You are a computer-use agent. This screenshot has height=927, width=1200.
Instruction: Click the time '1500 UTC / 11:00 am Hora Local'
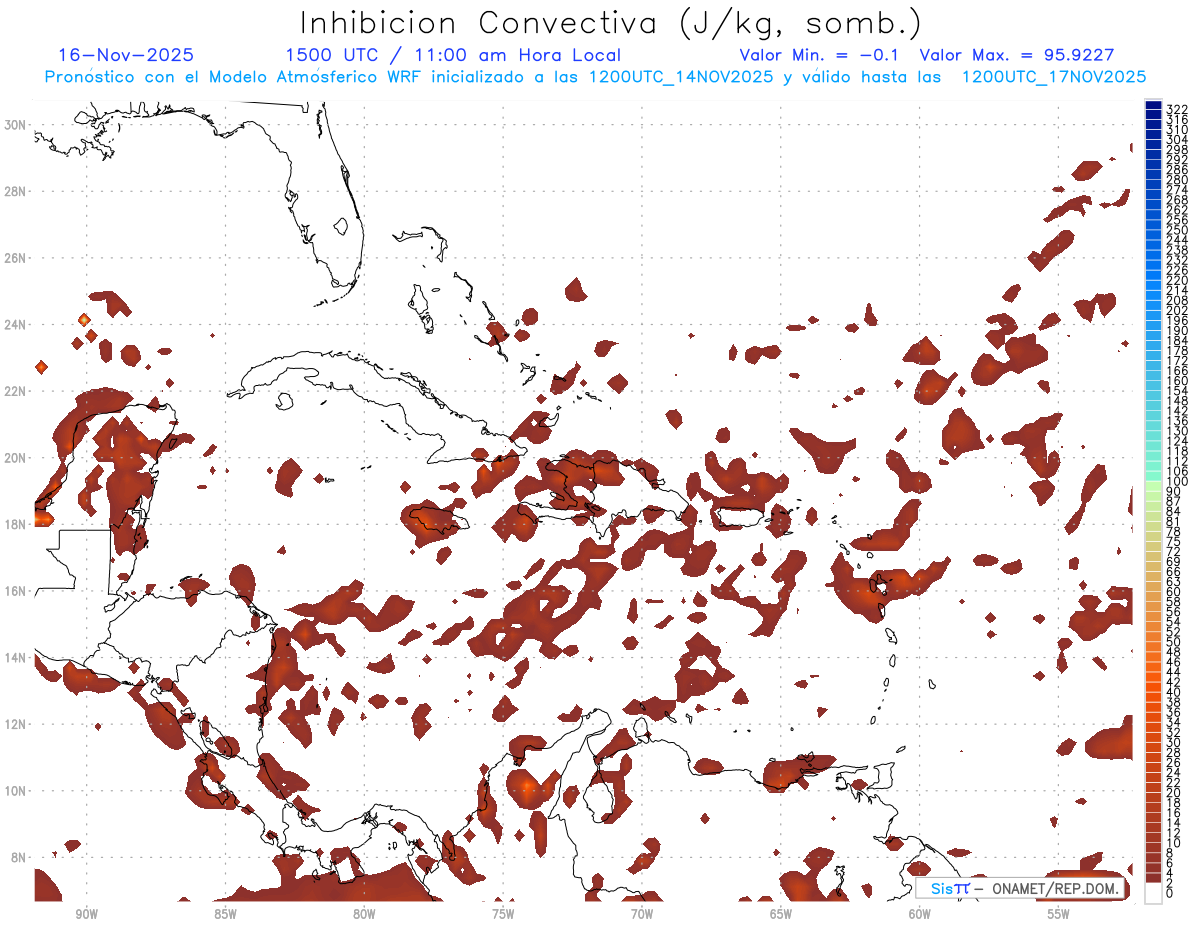point(453,55)
